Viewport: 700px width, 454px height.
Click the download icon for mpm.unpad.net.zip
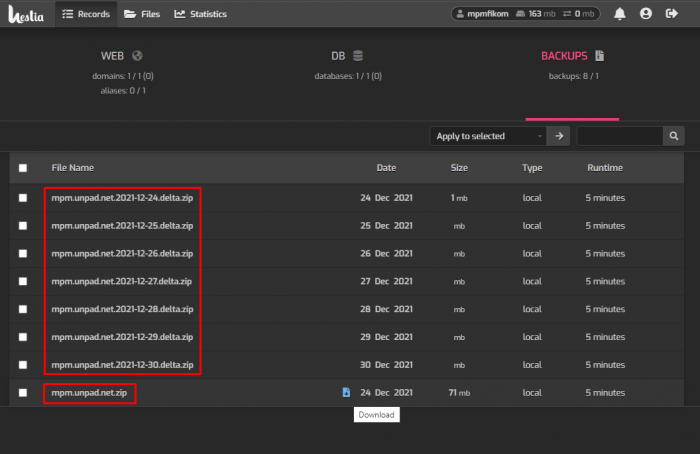point(346,392)
